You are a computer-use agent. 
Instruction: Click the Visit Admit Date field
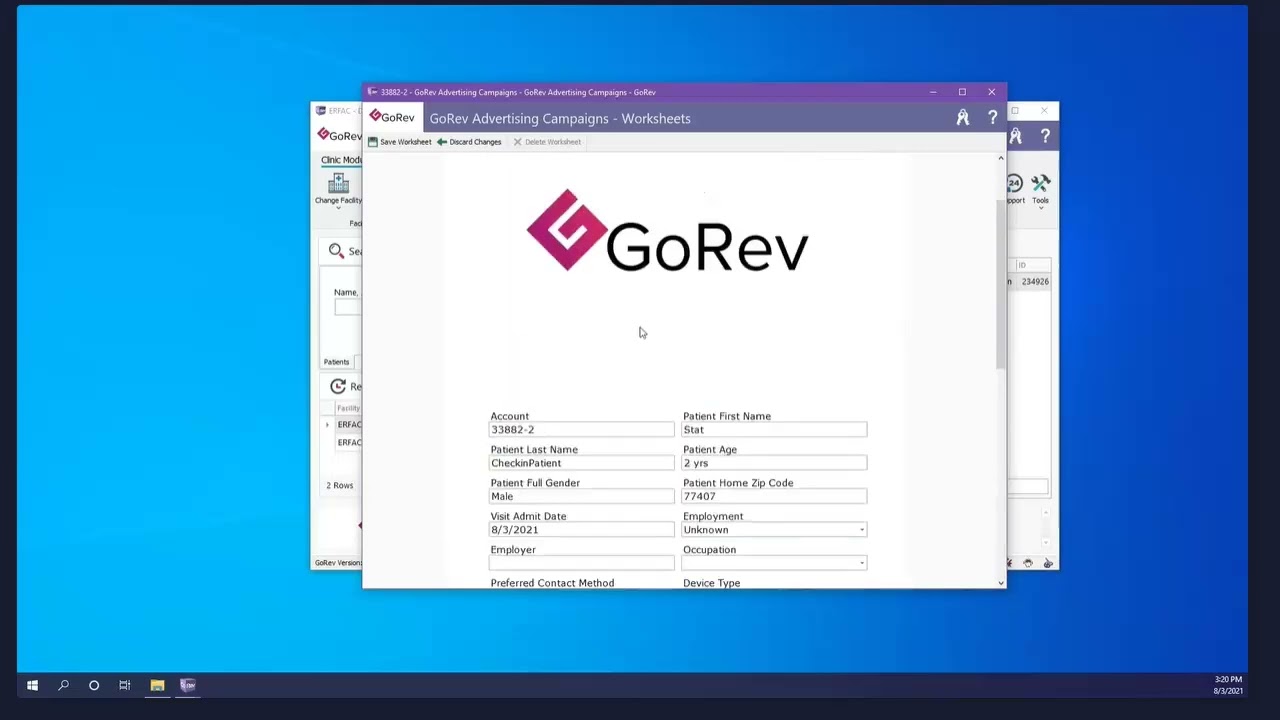click(x=582, y=530)
